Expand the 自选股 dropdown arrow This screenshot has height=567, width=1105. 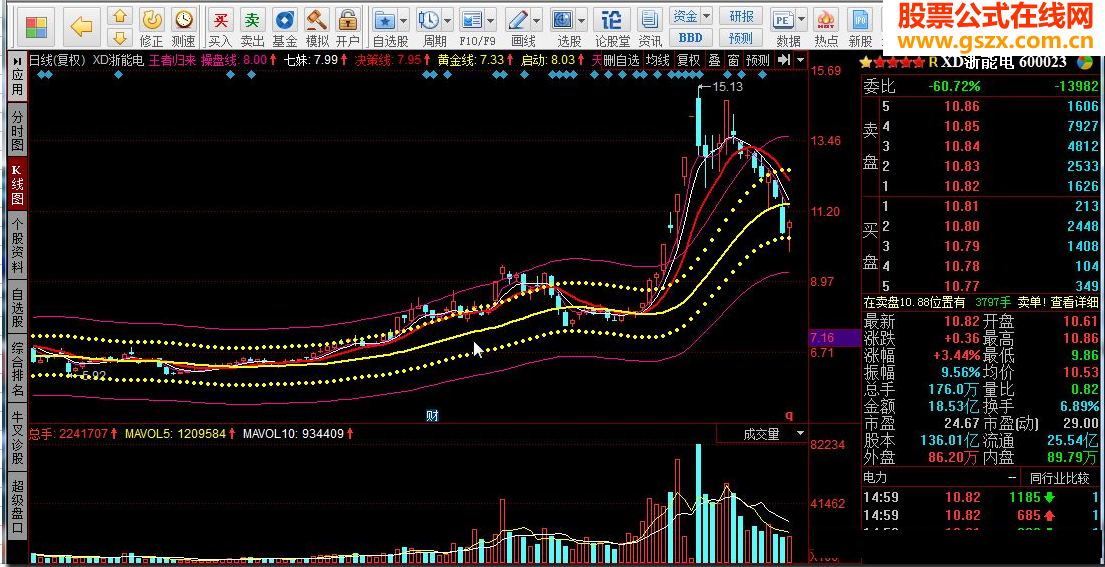[403, 20]
